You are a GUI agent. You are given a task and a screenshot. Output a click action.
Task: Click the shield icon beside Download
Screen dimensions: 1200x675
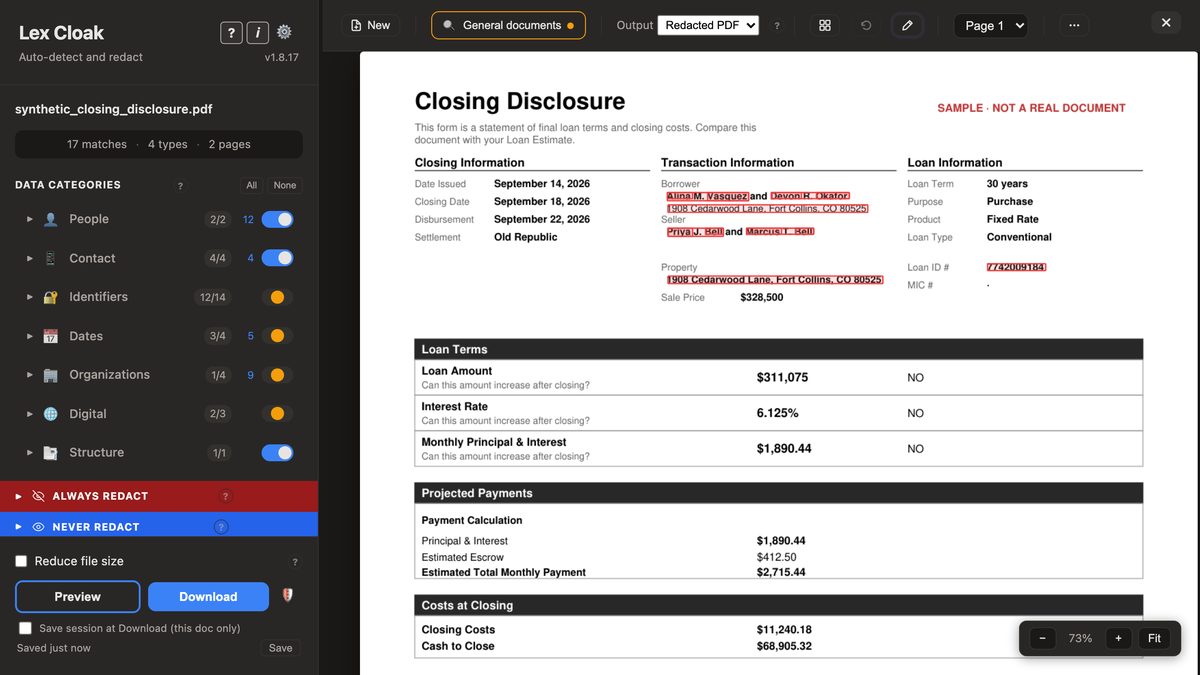tap(288, 596)
